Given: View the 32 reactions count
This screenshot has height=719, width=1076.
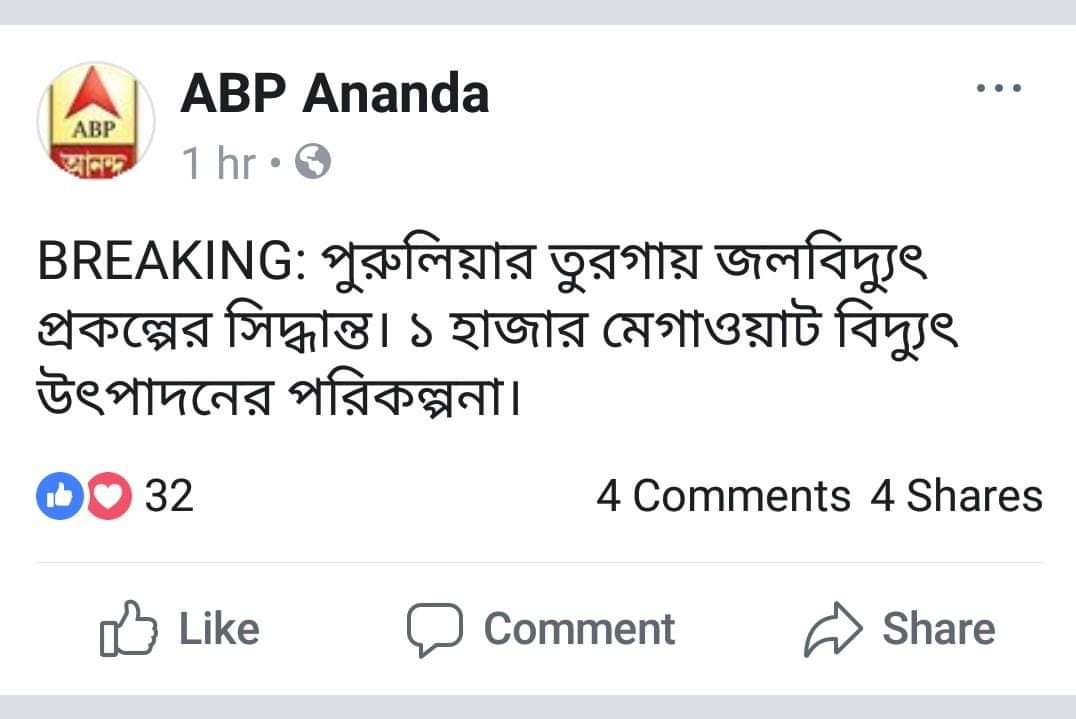Looking at the screenshot, I should (x=169, y=496).
